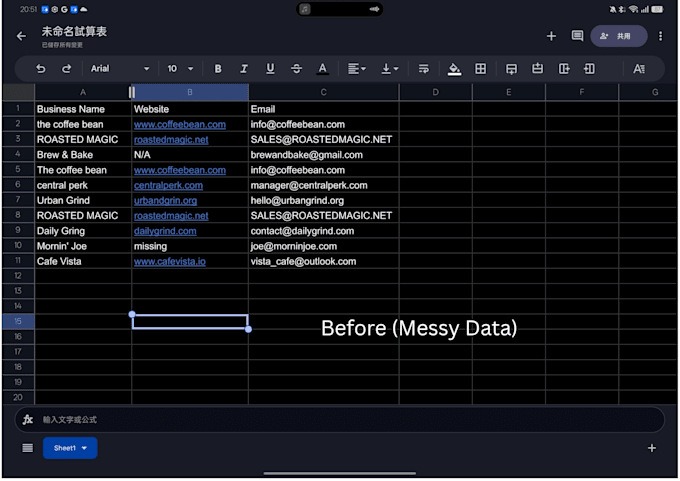Tap the back arrow icon

[21, 36]
